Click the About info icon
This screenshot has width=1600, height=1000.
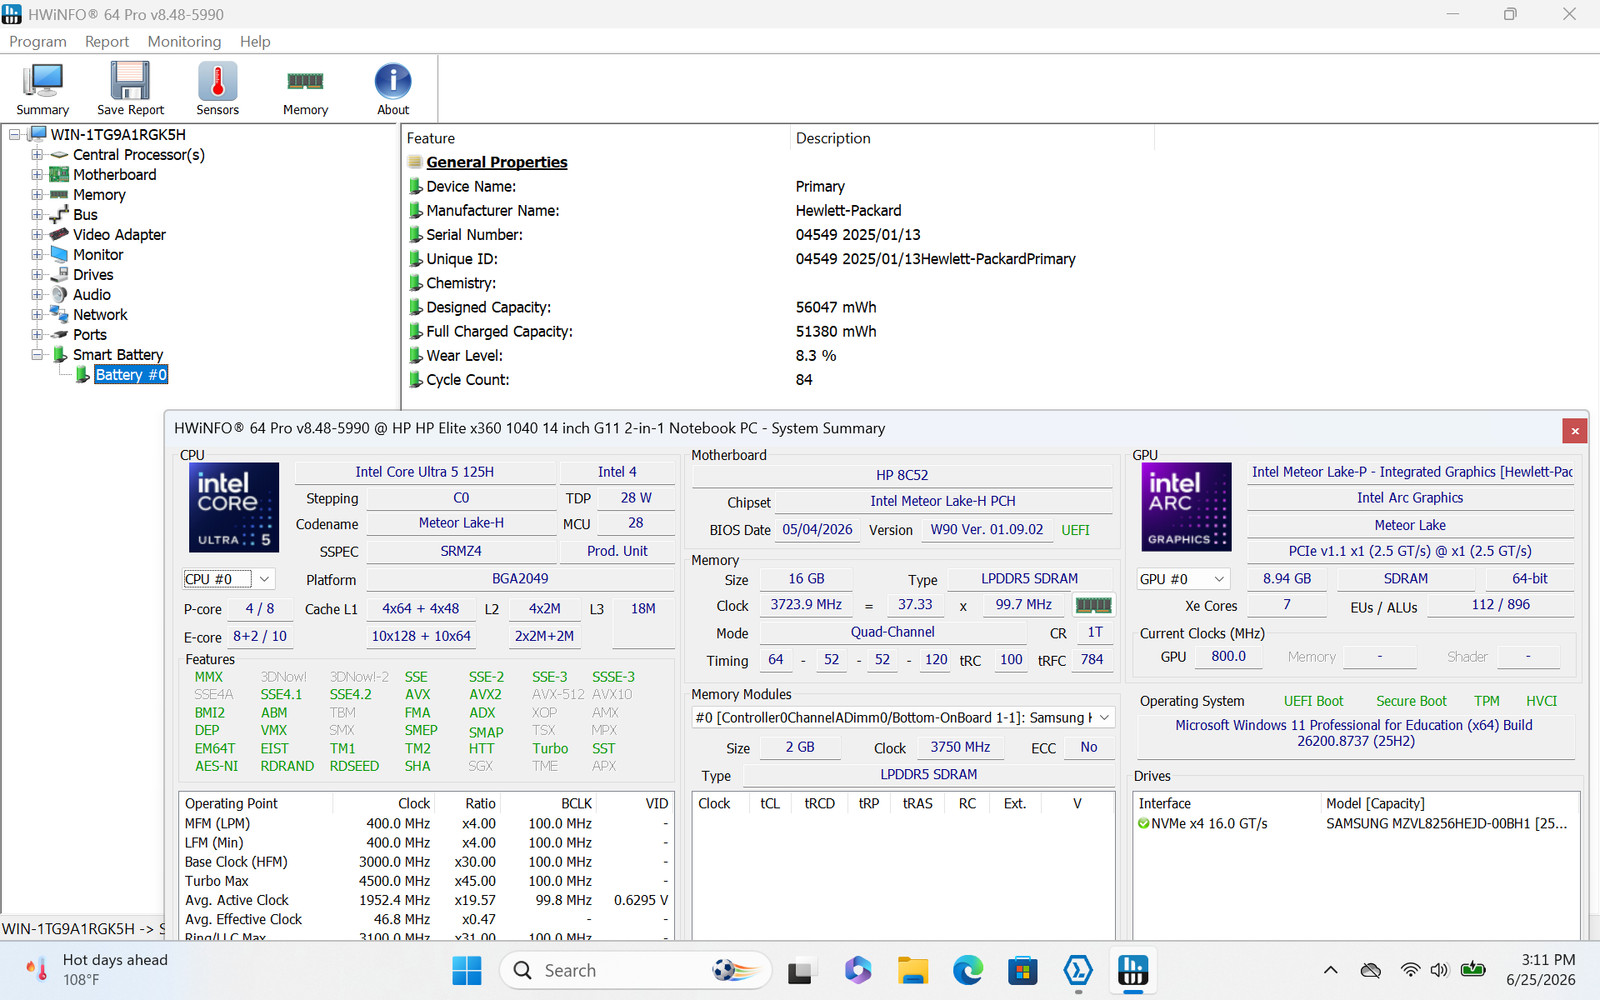pos(393,89)
